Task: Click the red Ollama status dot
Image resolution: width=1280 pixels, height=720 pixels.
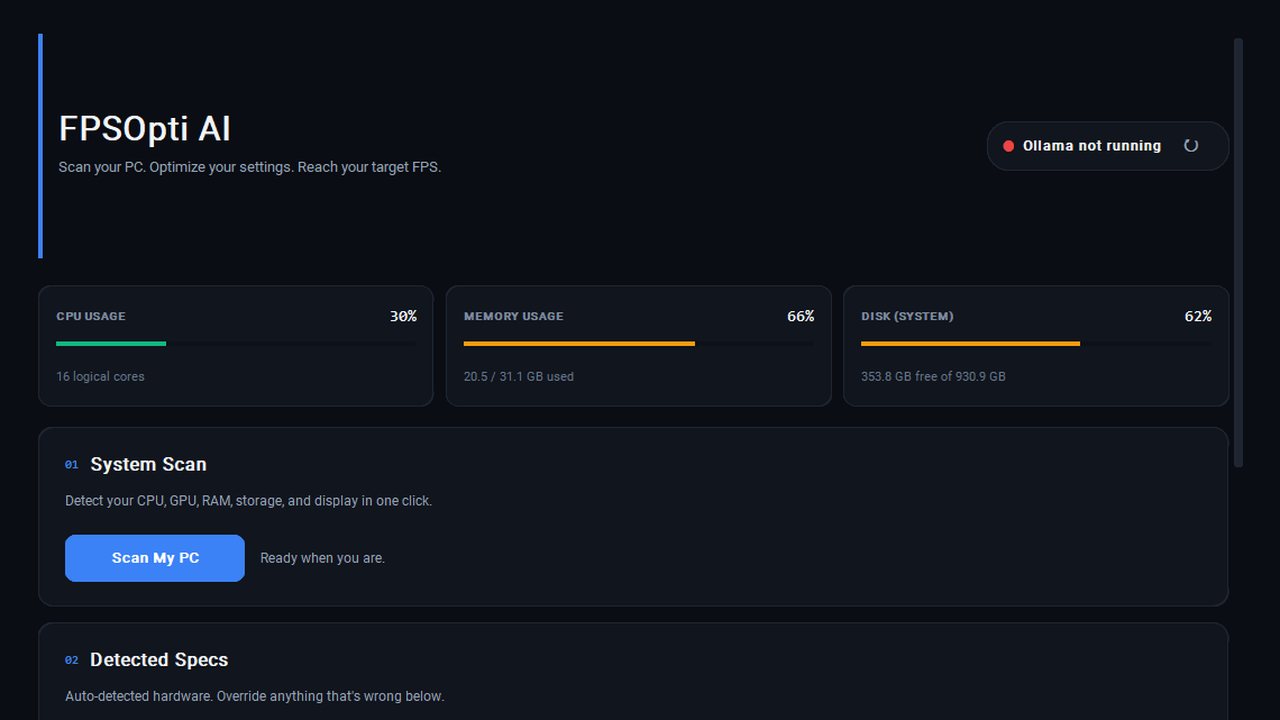Action: point(1008,146)
